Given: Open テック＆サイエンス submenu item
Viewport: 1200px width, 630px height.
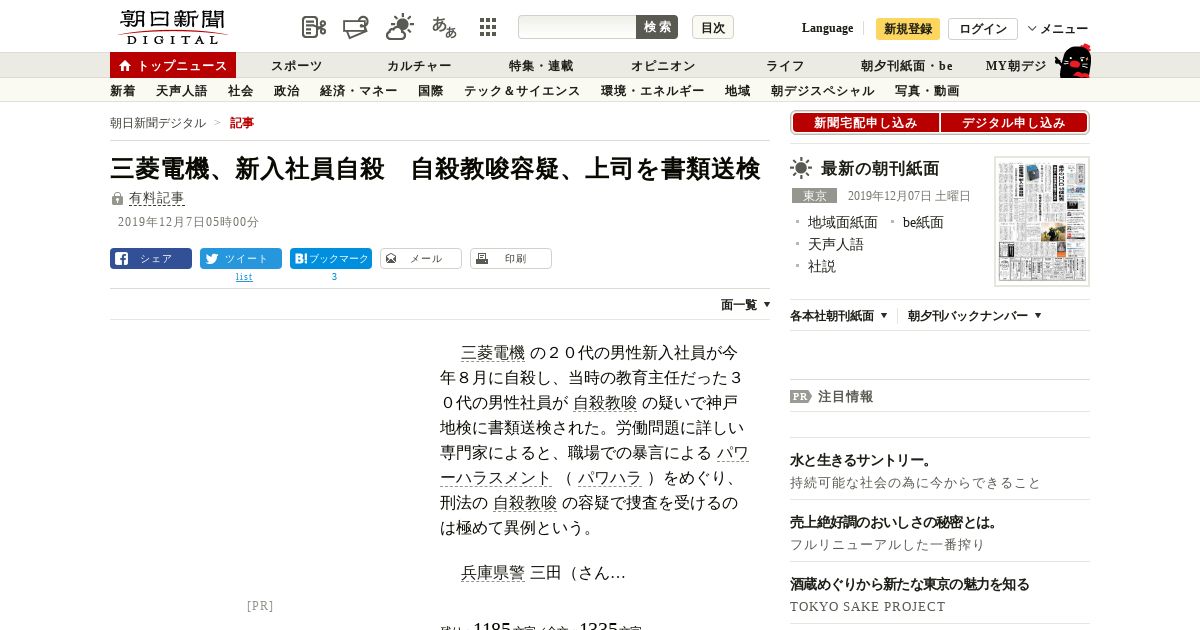Looking at the screenshot, I should 522,90.
